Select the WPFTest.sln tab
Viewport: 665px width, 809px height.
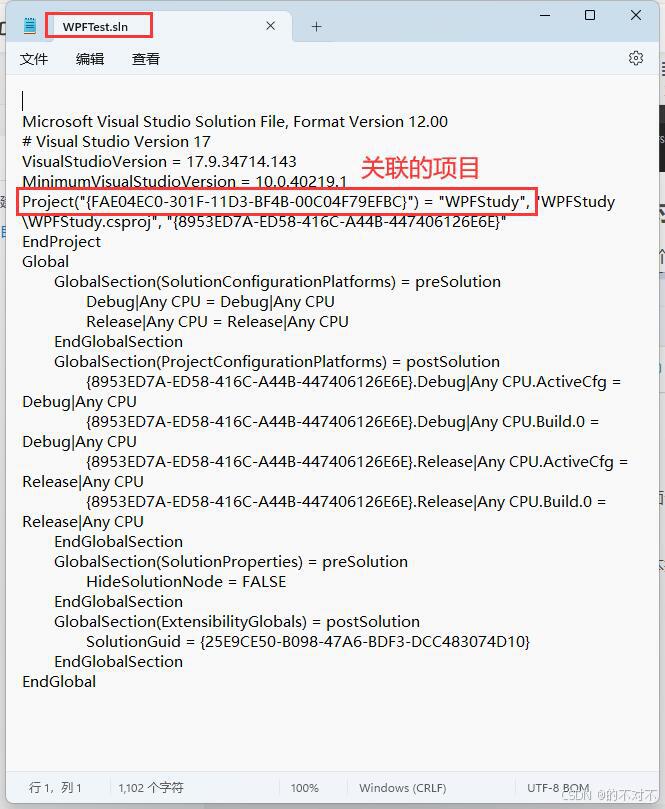[95, 27]
